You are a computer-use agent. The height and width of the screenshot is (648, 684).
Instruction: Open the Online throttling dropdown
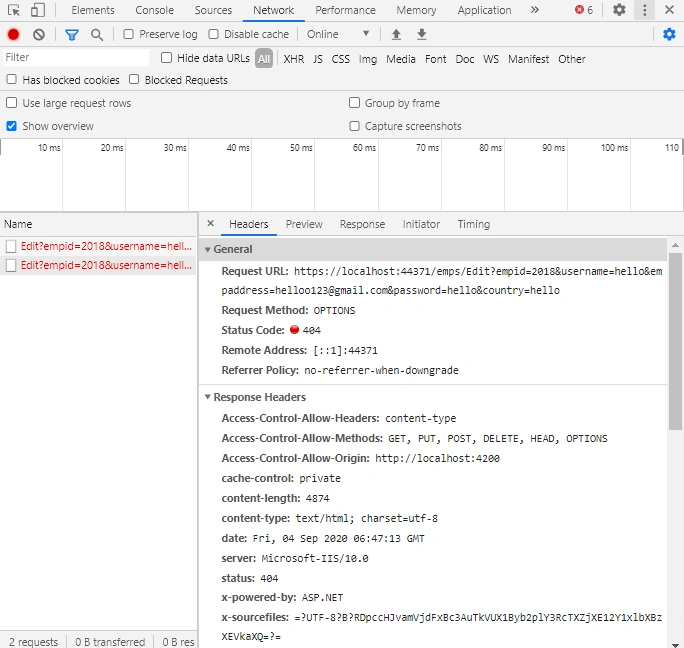click(338, 34)
